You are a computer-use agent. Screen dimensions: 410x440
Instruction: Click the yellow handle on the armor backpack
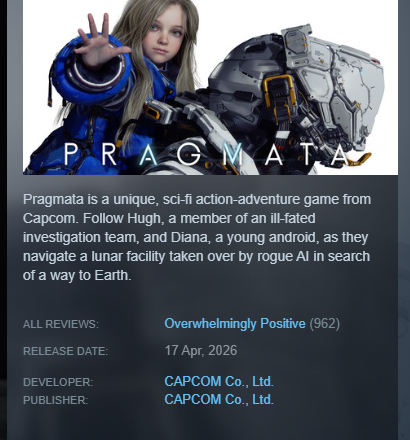point(279,91)
